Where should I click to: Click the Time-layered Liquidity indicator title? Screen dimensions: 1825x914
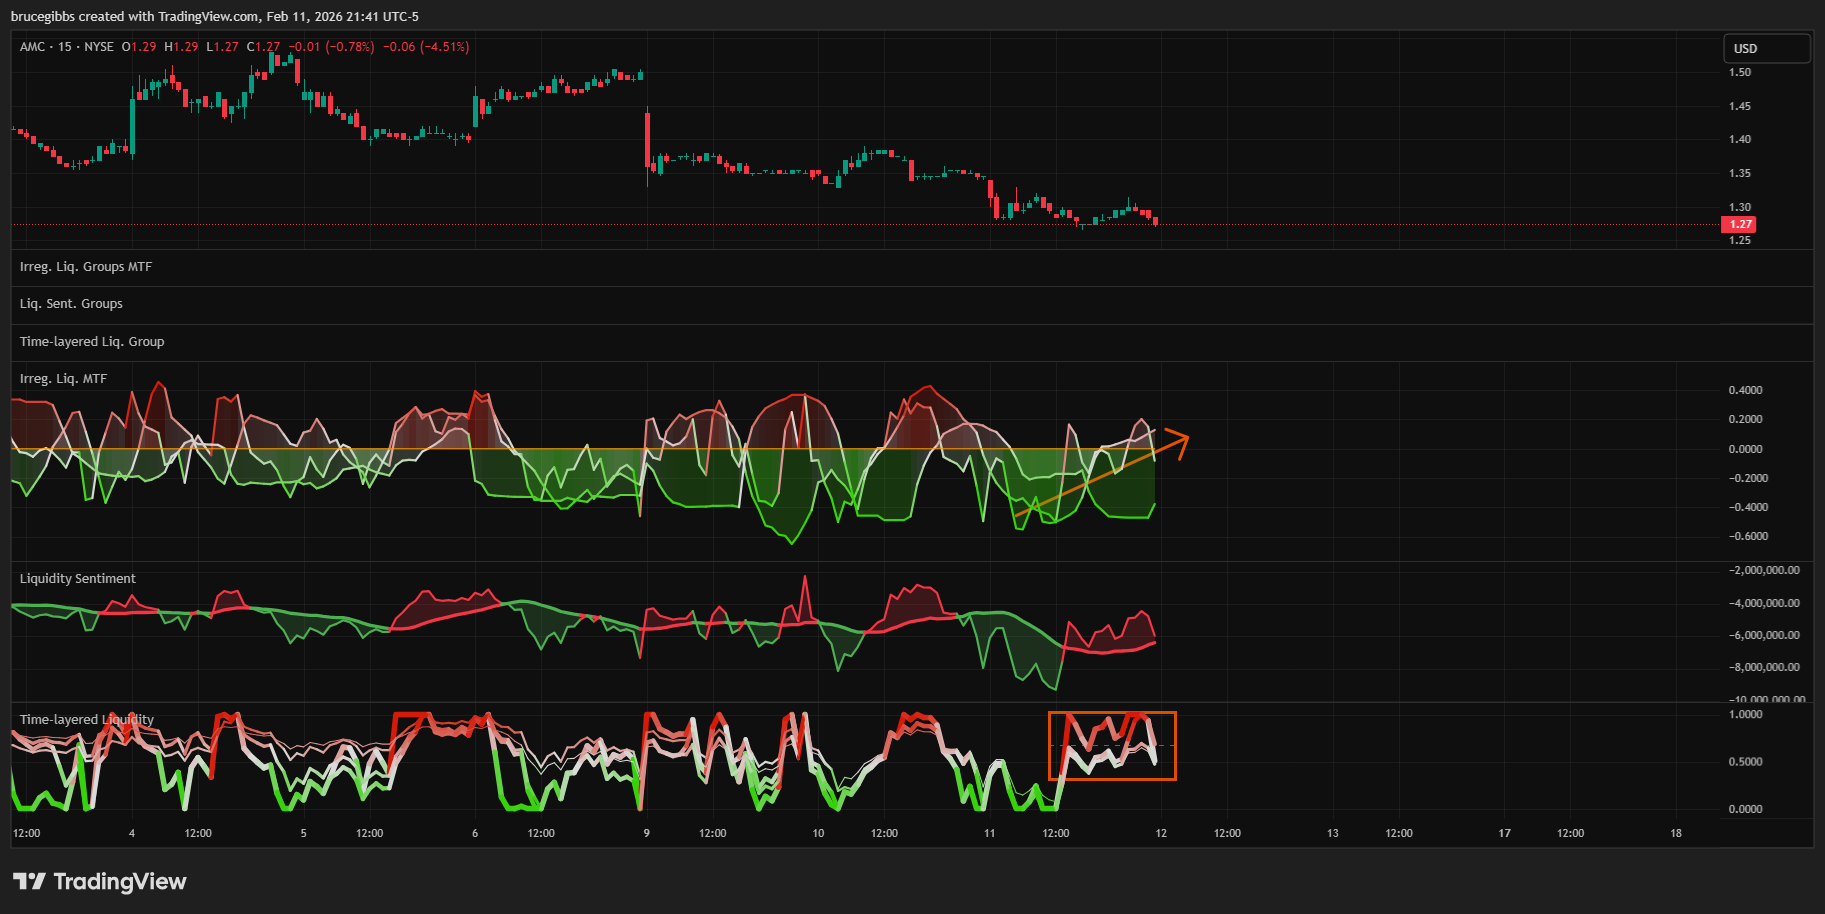[x=87, y=720]
